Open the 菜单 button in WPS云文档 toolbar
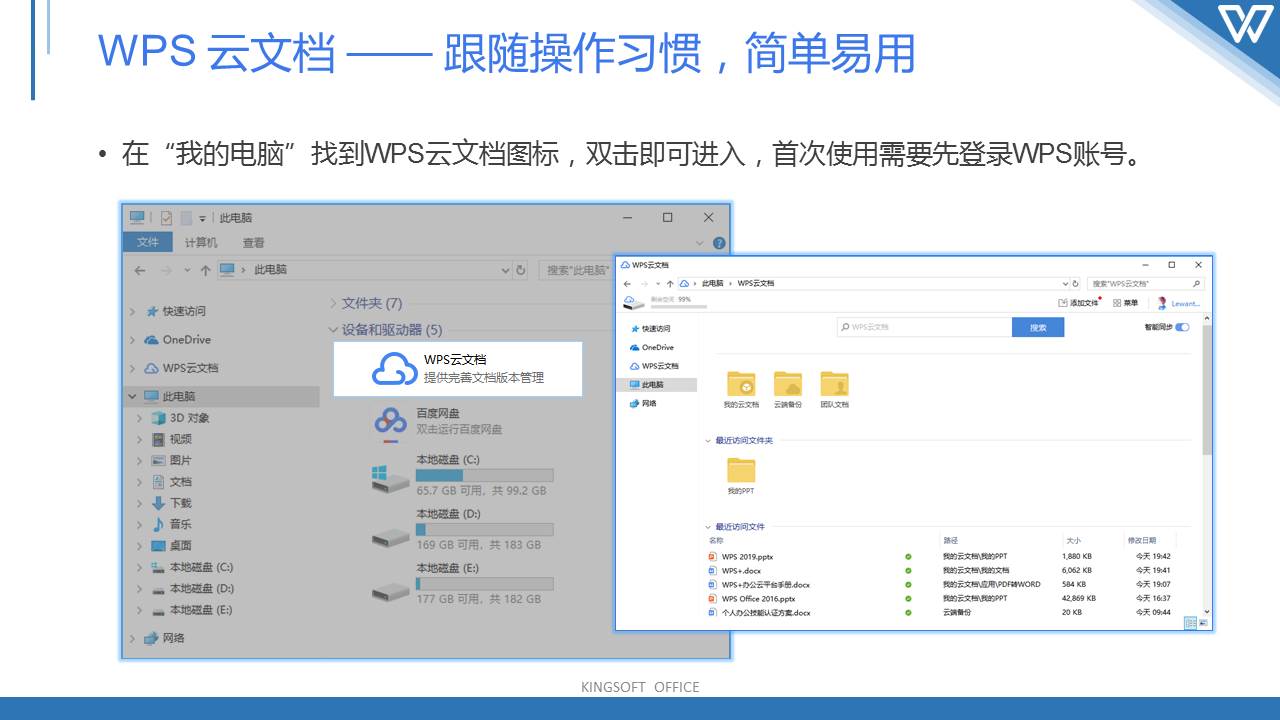 [x=1126, y=302]
